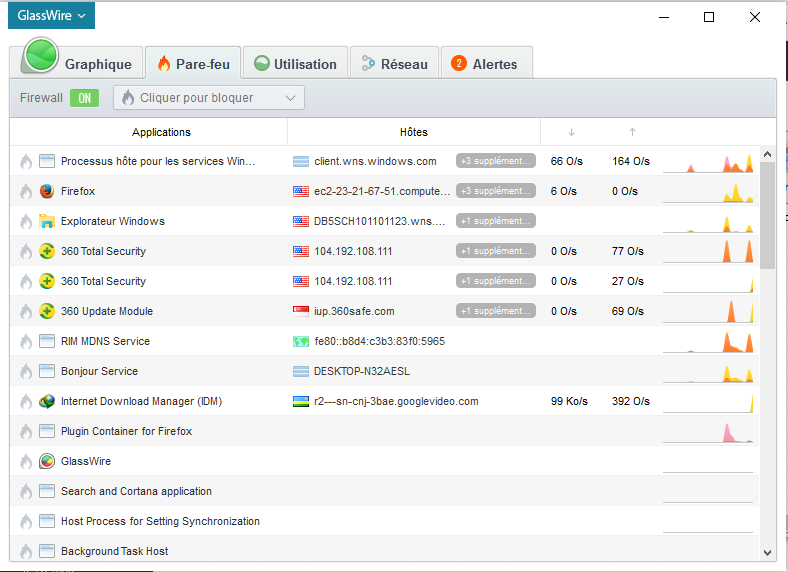The height and width of the screenshot is (572, 788).
Task: Sort by upload arrow column header
Action: 632,132
